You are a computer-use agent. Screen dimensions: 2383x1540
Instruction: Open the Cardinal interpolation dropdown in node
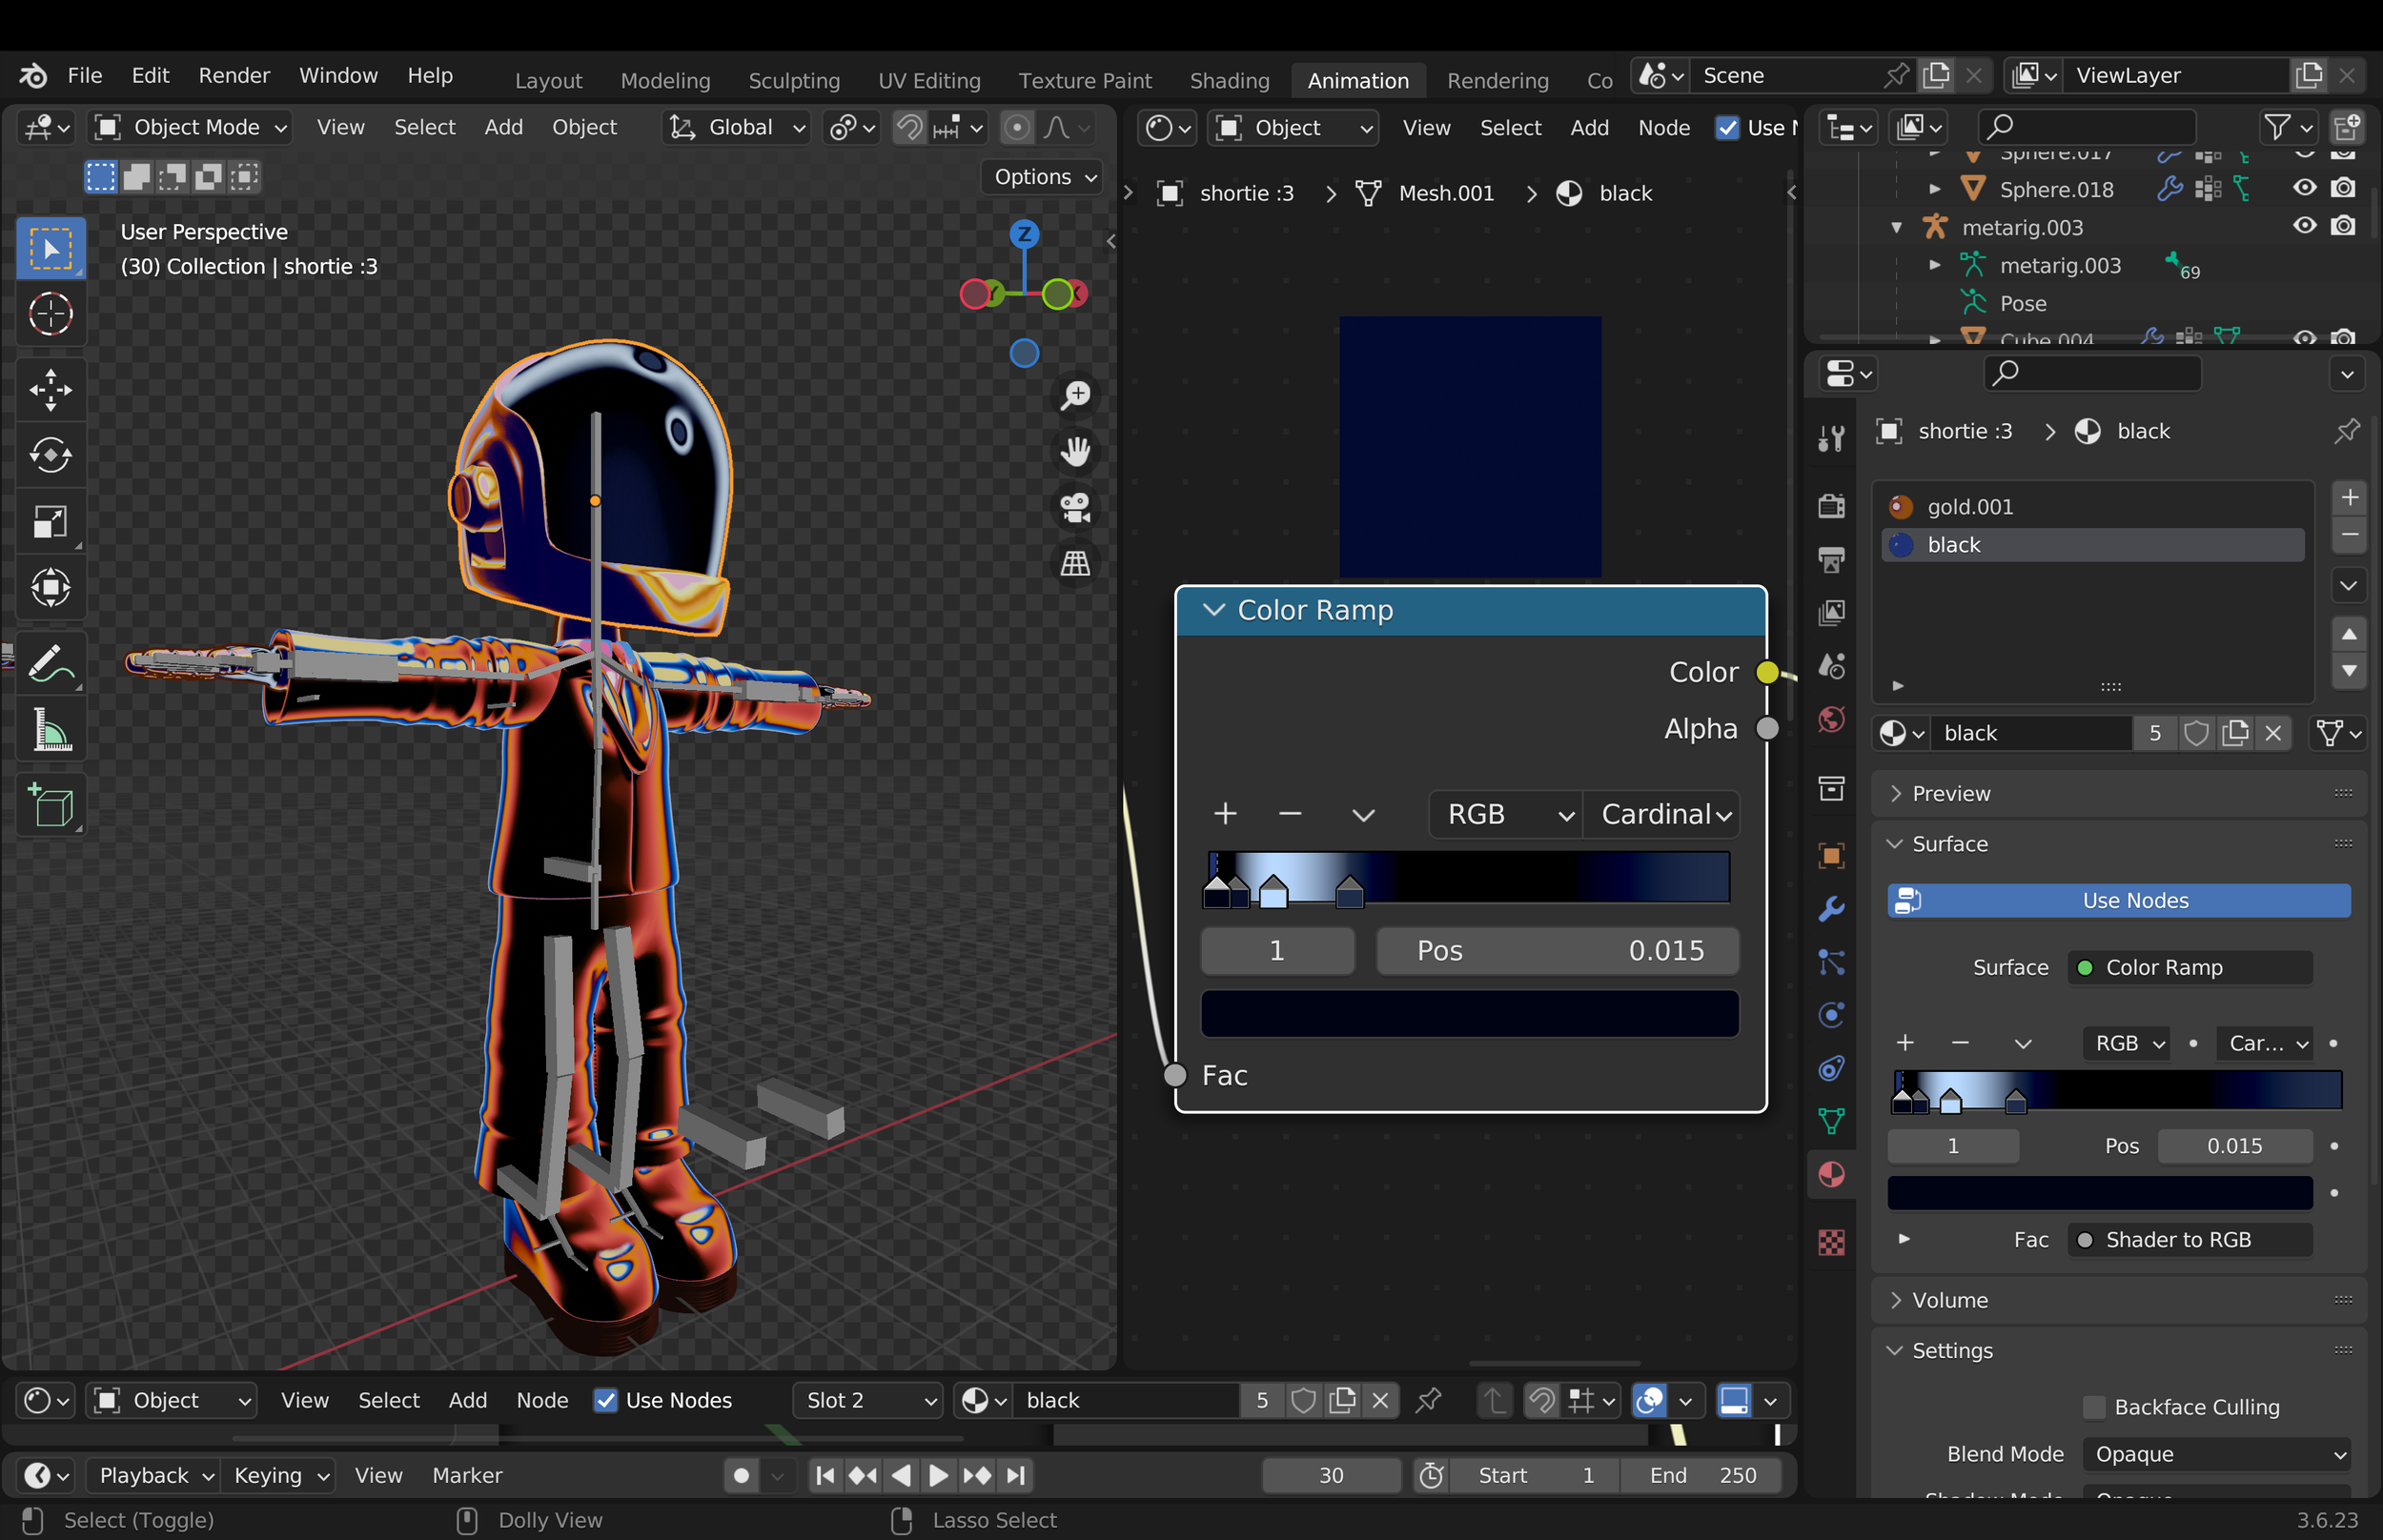(x=1662, y=814)
